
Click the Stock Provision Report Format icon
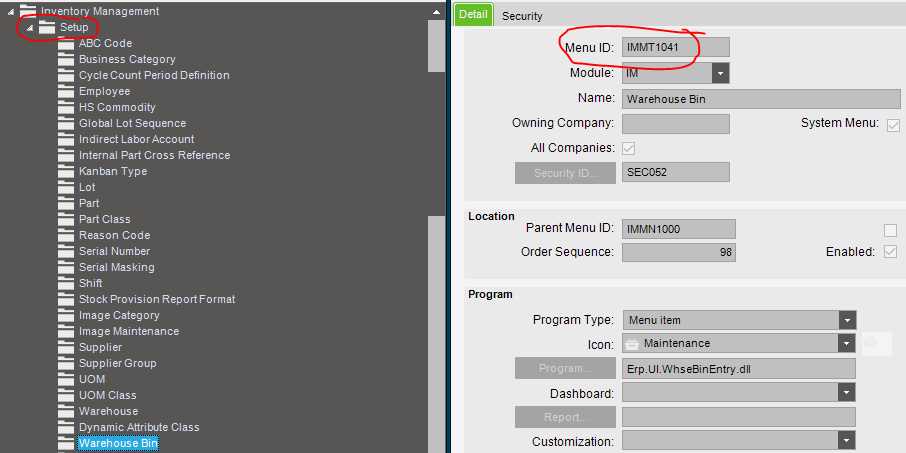pos(66,299)
